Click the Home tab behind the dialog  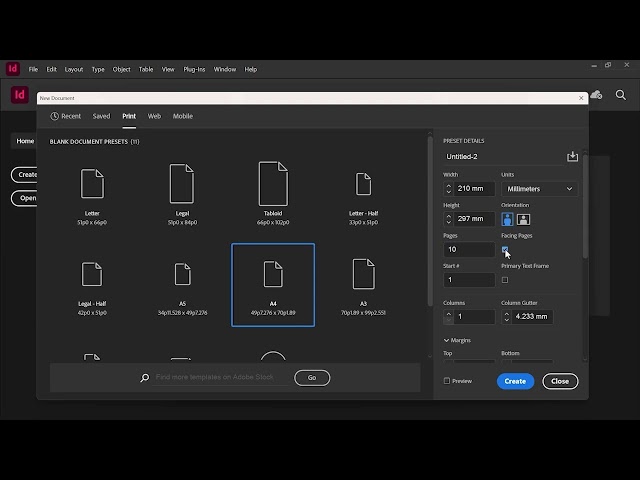click(x=25, y=141)
